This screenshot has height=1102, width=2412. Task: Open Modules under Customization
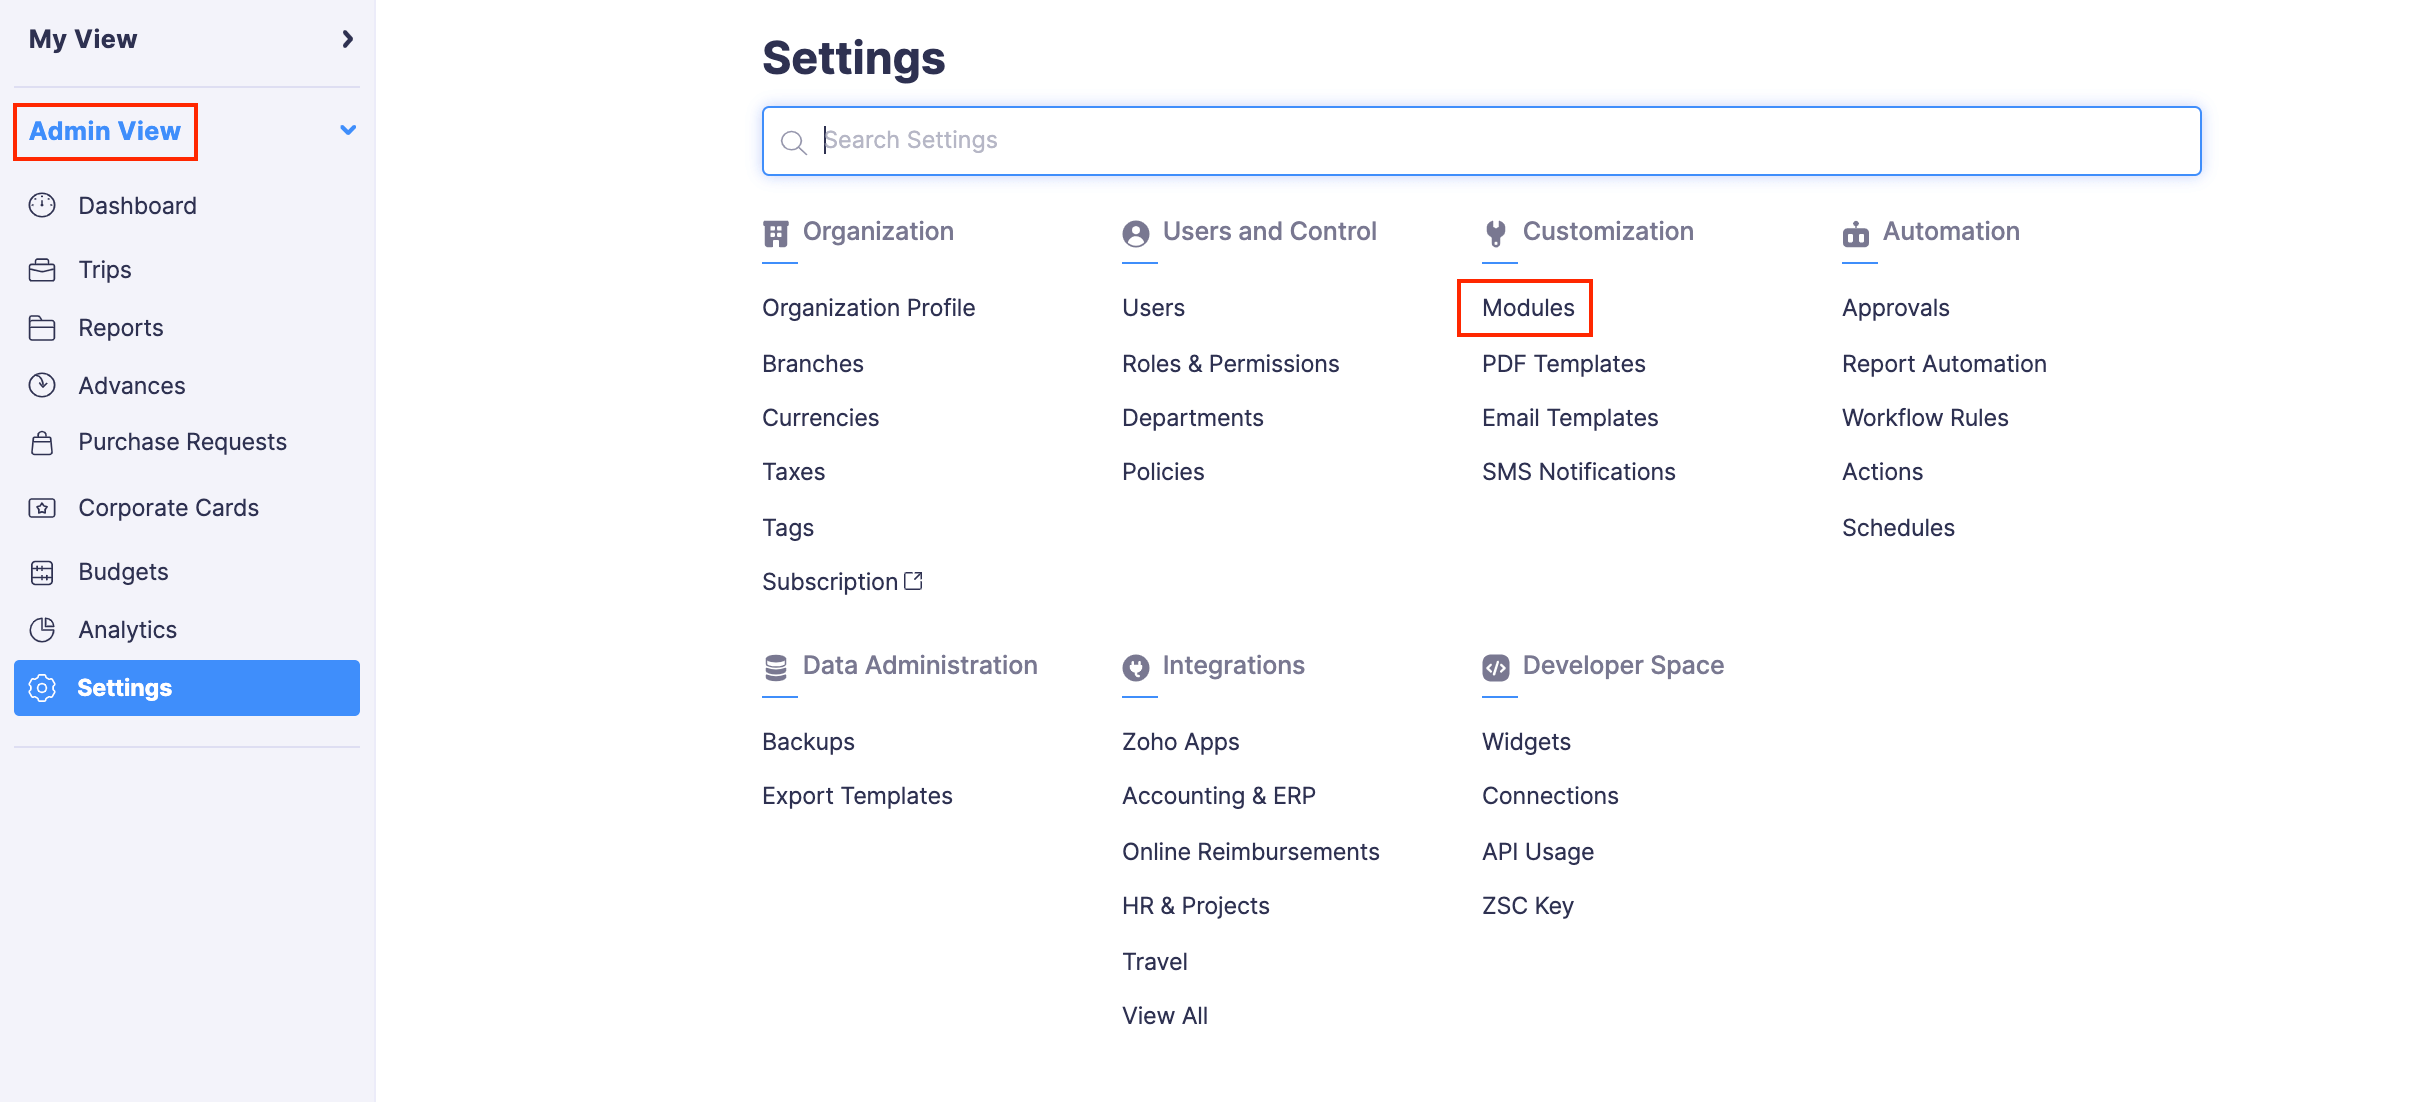click(x=1528, y=308)
